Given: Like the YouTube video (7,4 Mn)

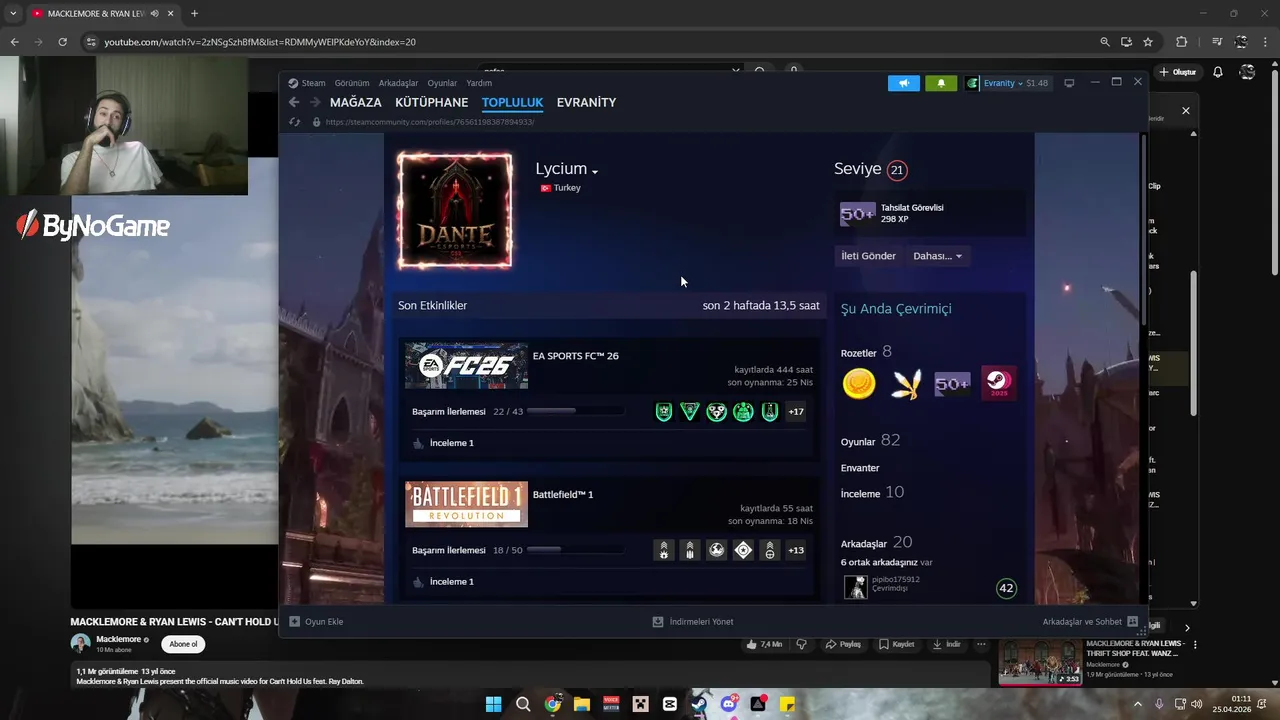Looking at the screenshot, I should point(764,645).
